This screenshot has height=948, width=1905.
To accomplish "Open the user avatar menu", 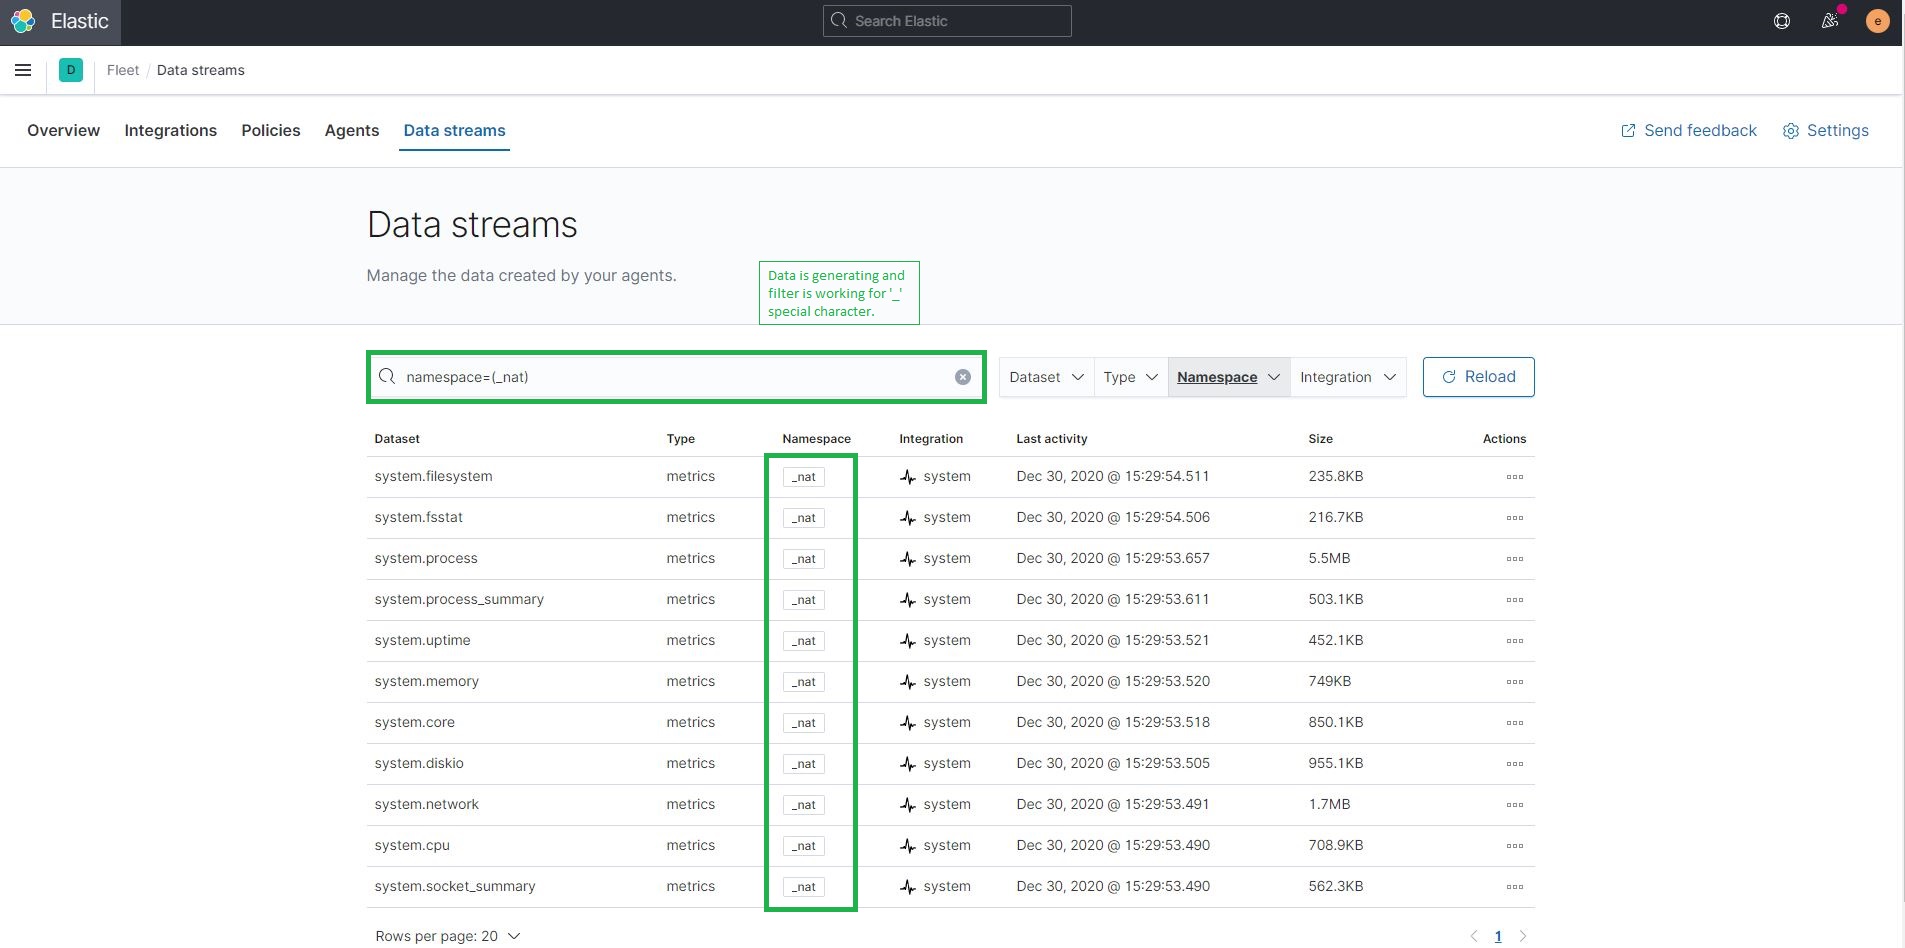I will tap(1877, 21).
